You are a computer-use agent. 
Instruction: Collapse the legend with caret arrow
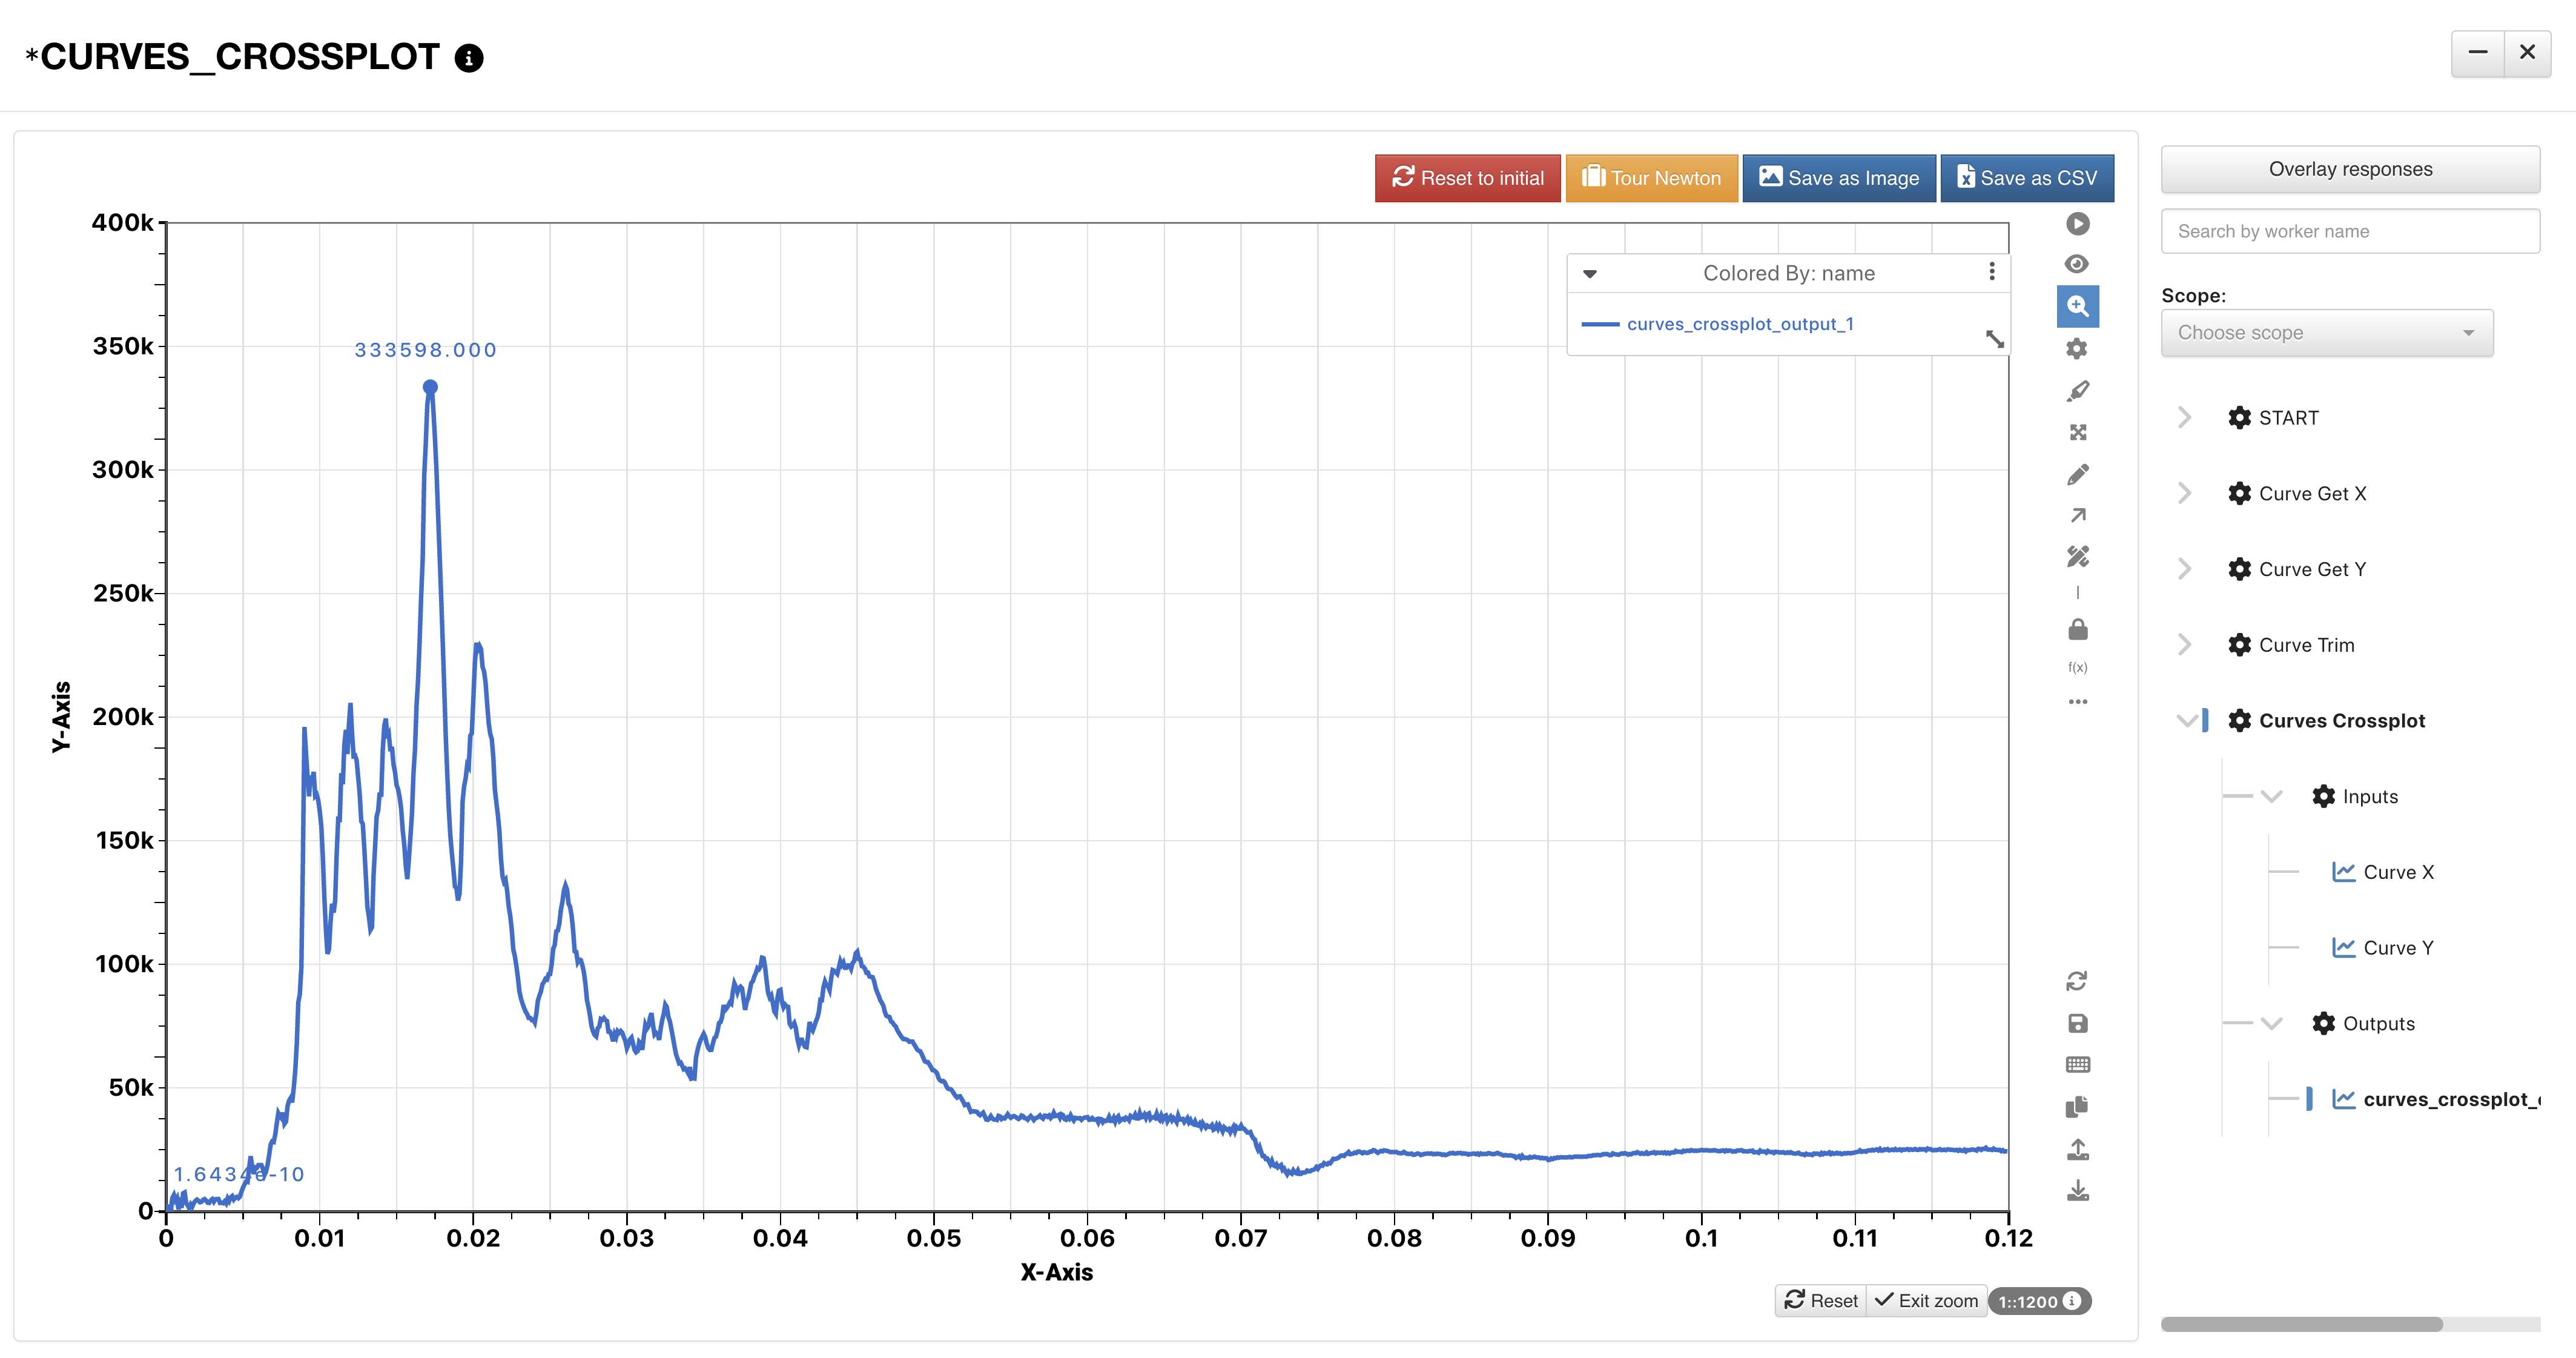click(x=1589, y=273)
